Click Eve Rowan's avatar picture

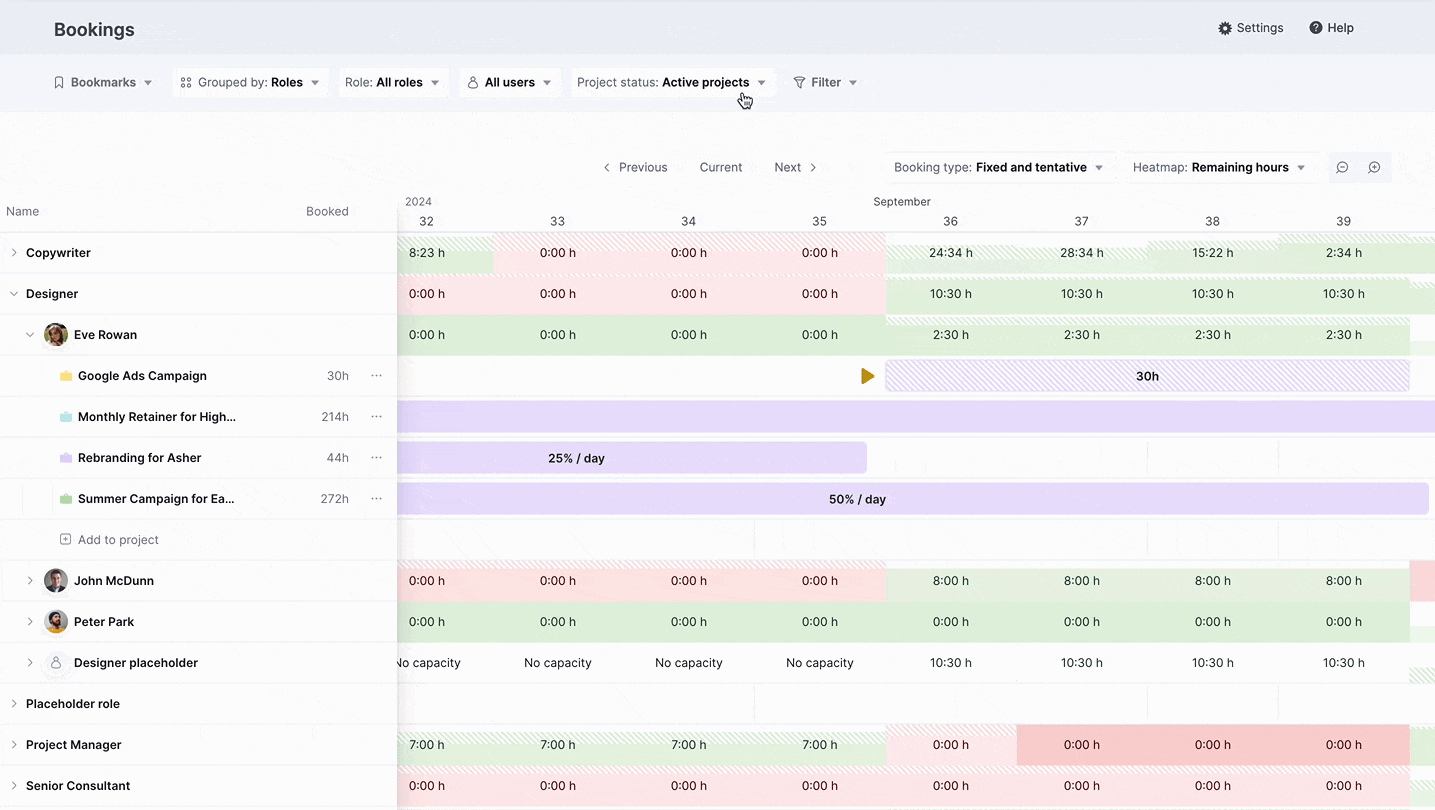(x=56, y=335)
